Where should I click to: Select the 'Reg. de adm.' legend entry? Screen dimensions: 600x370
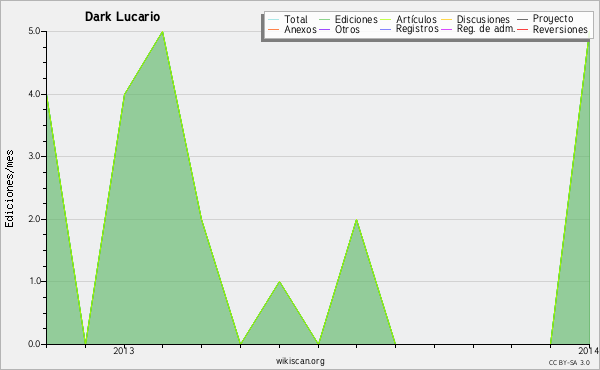486,29
